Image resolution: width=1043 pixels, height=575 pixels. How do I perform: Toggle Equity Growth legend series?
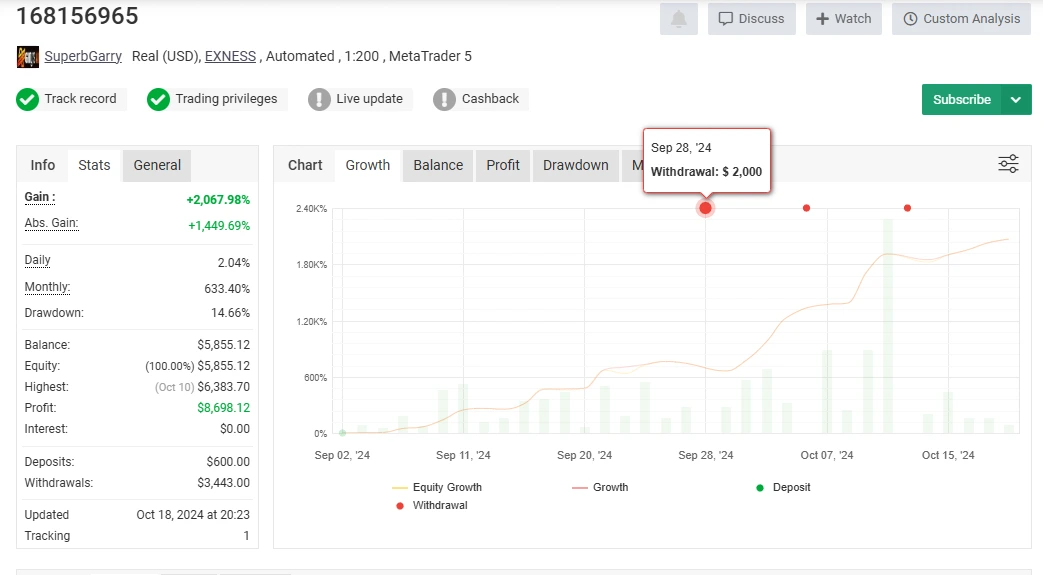click(x=437, y=487)
